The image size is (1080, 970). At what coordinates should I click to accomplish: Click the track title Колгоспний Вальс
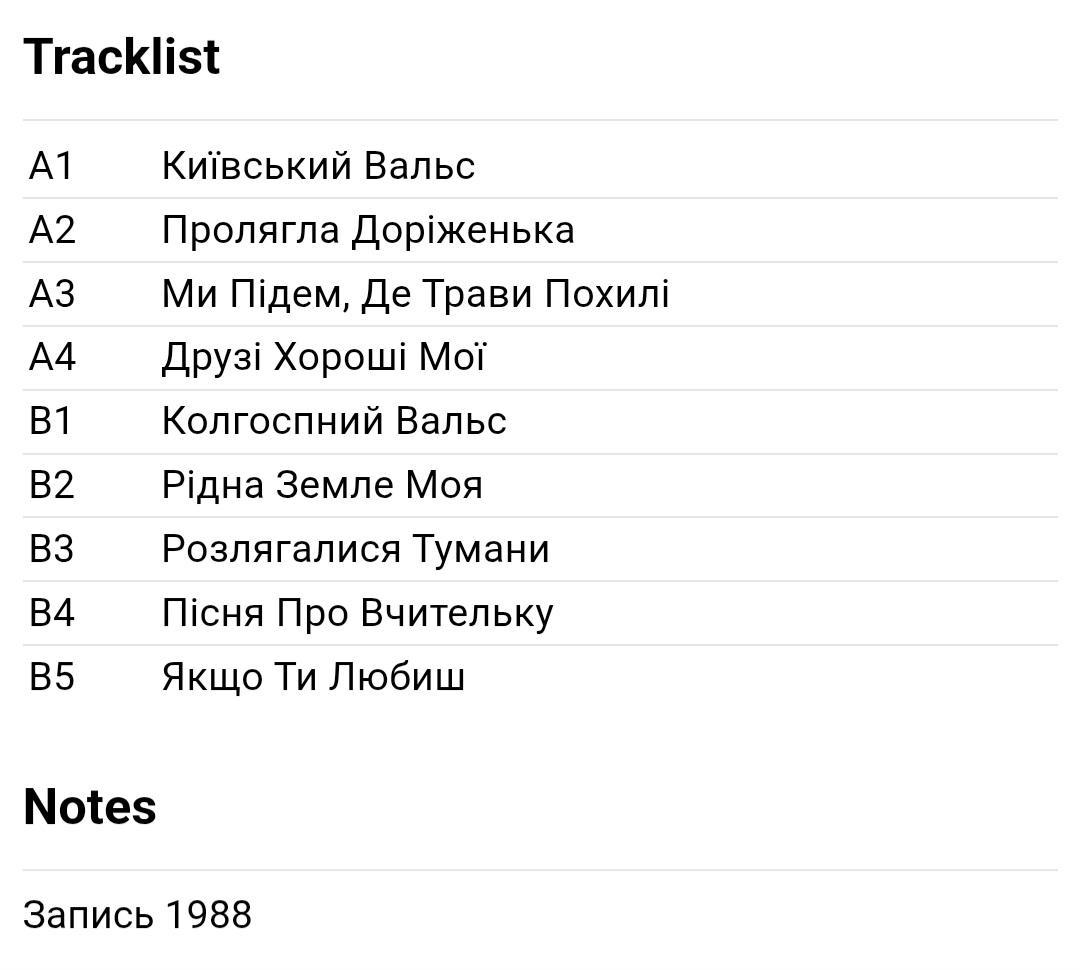[x=334, y=421]
